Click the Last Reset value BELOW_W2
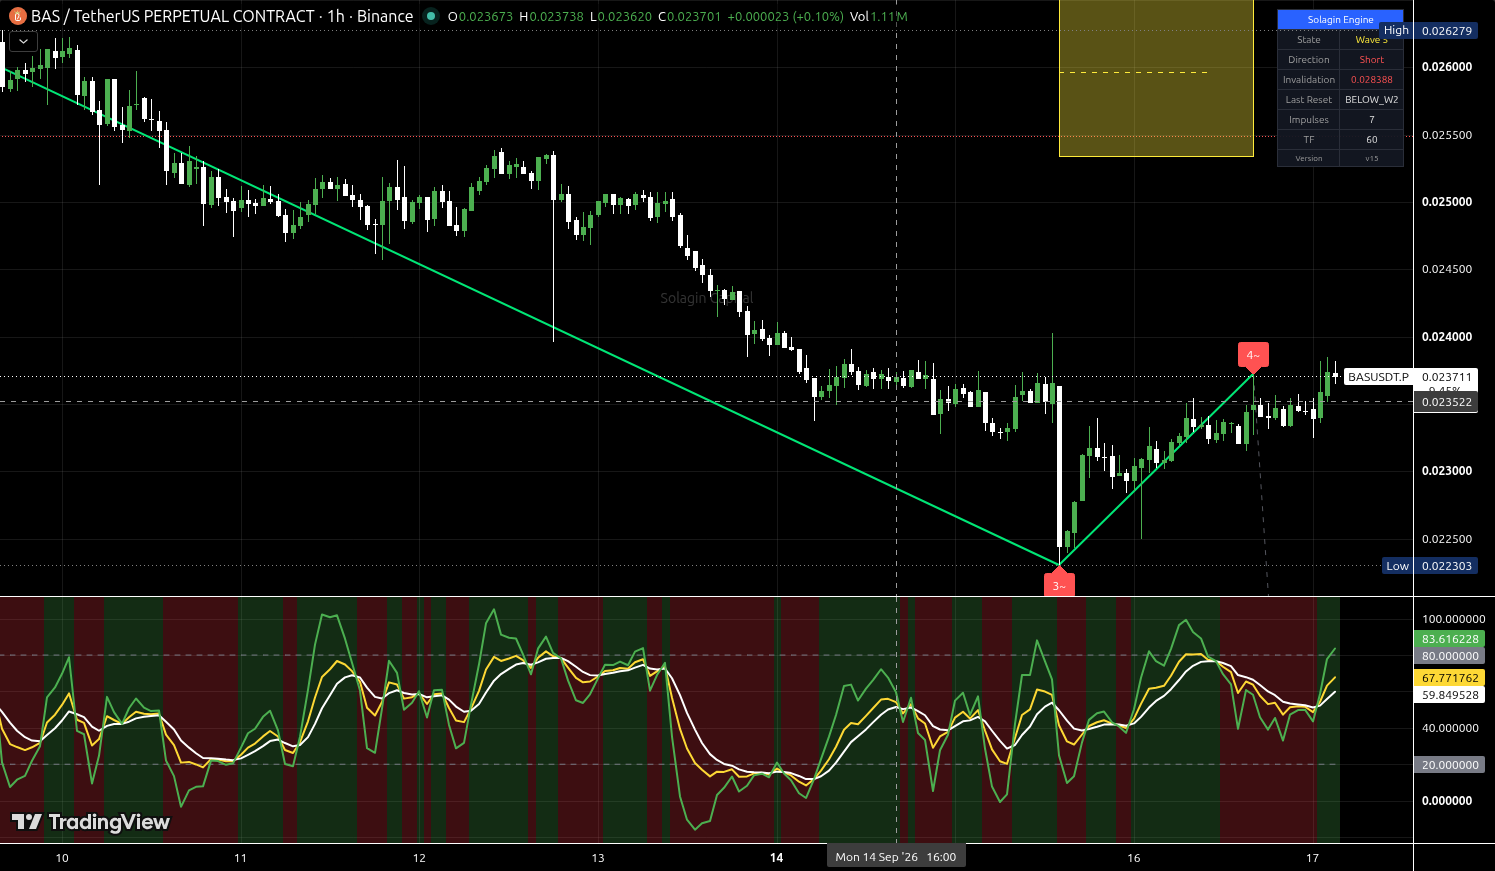This screenshot has width=1495, height=871. coord(1371,100)
